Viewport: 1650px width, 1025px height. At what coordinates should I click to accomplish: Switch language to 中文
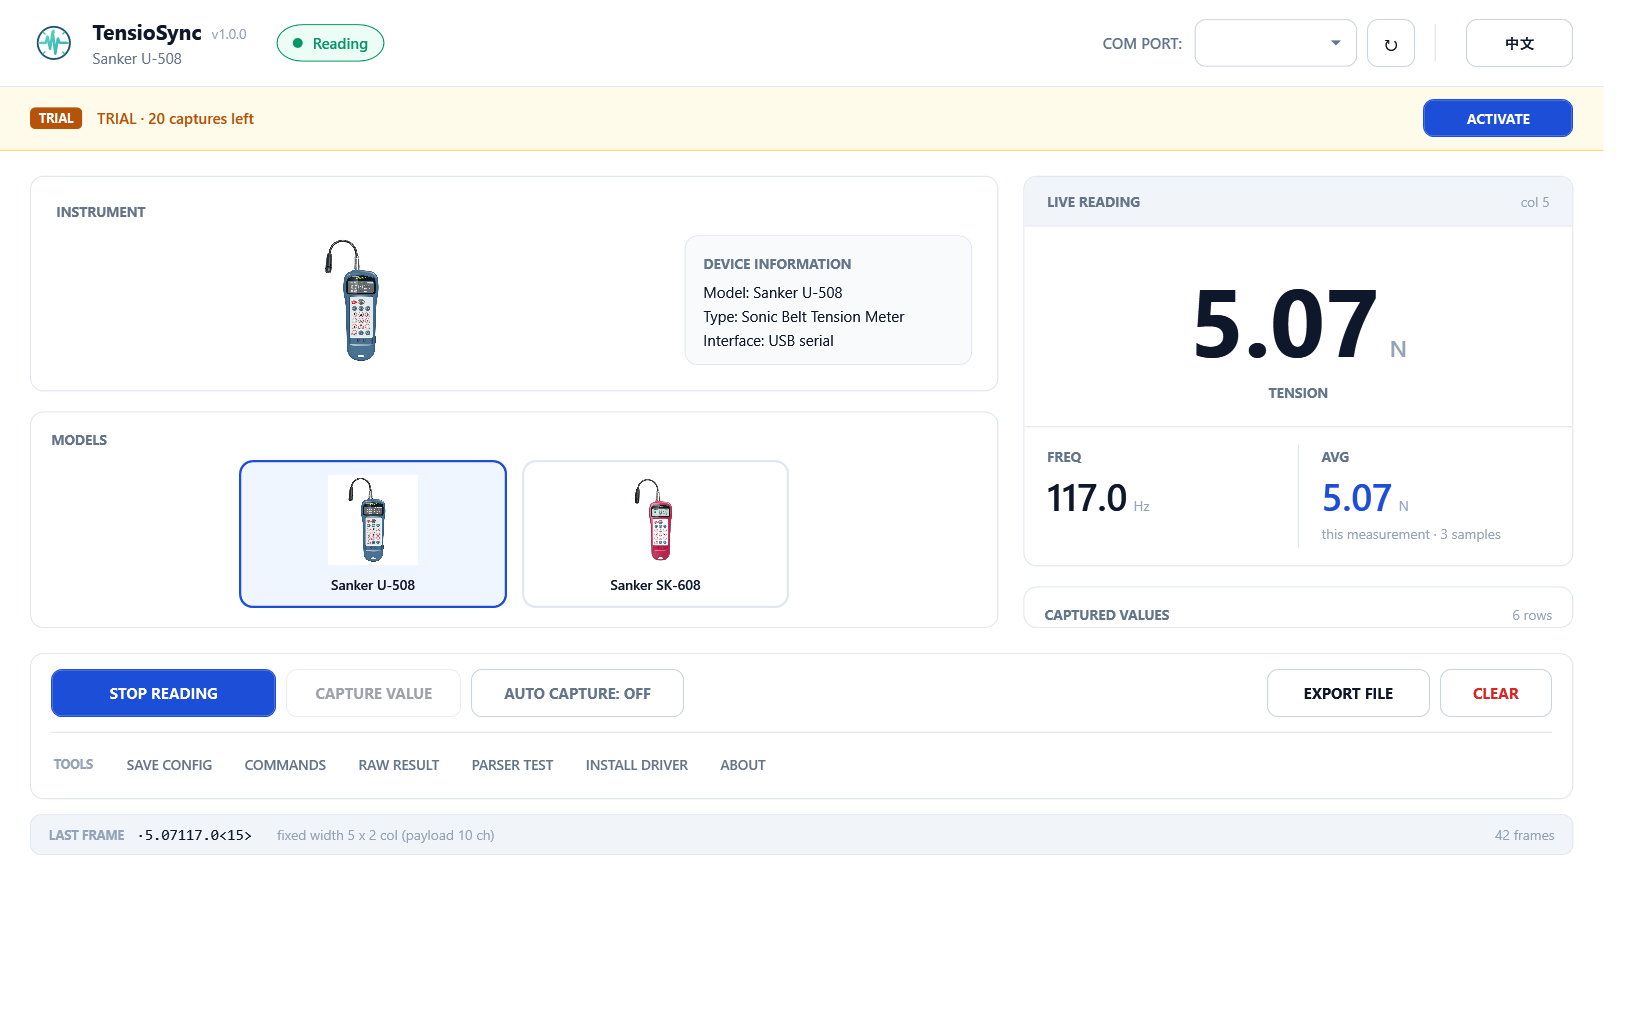(1519, 43)
